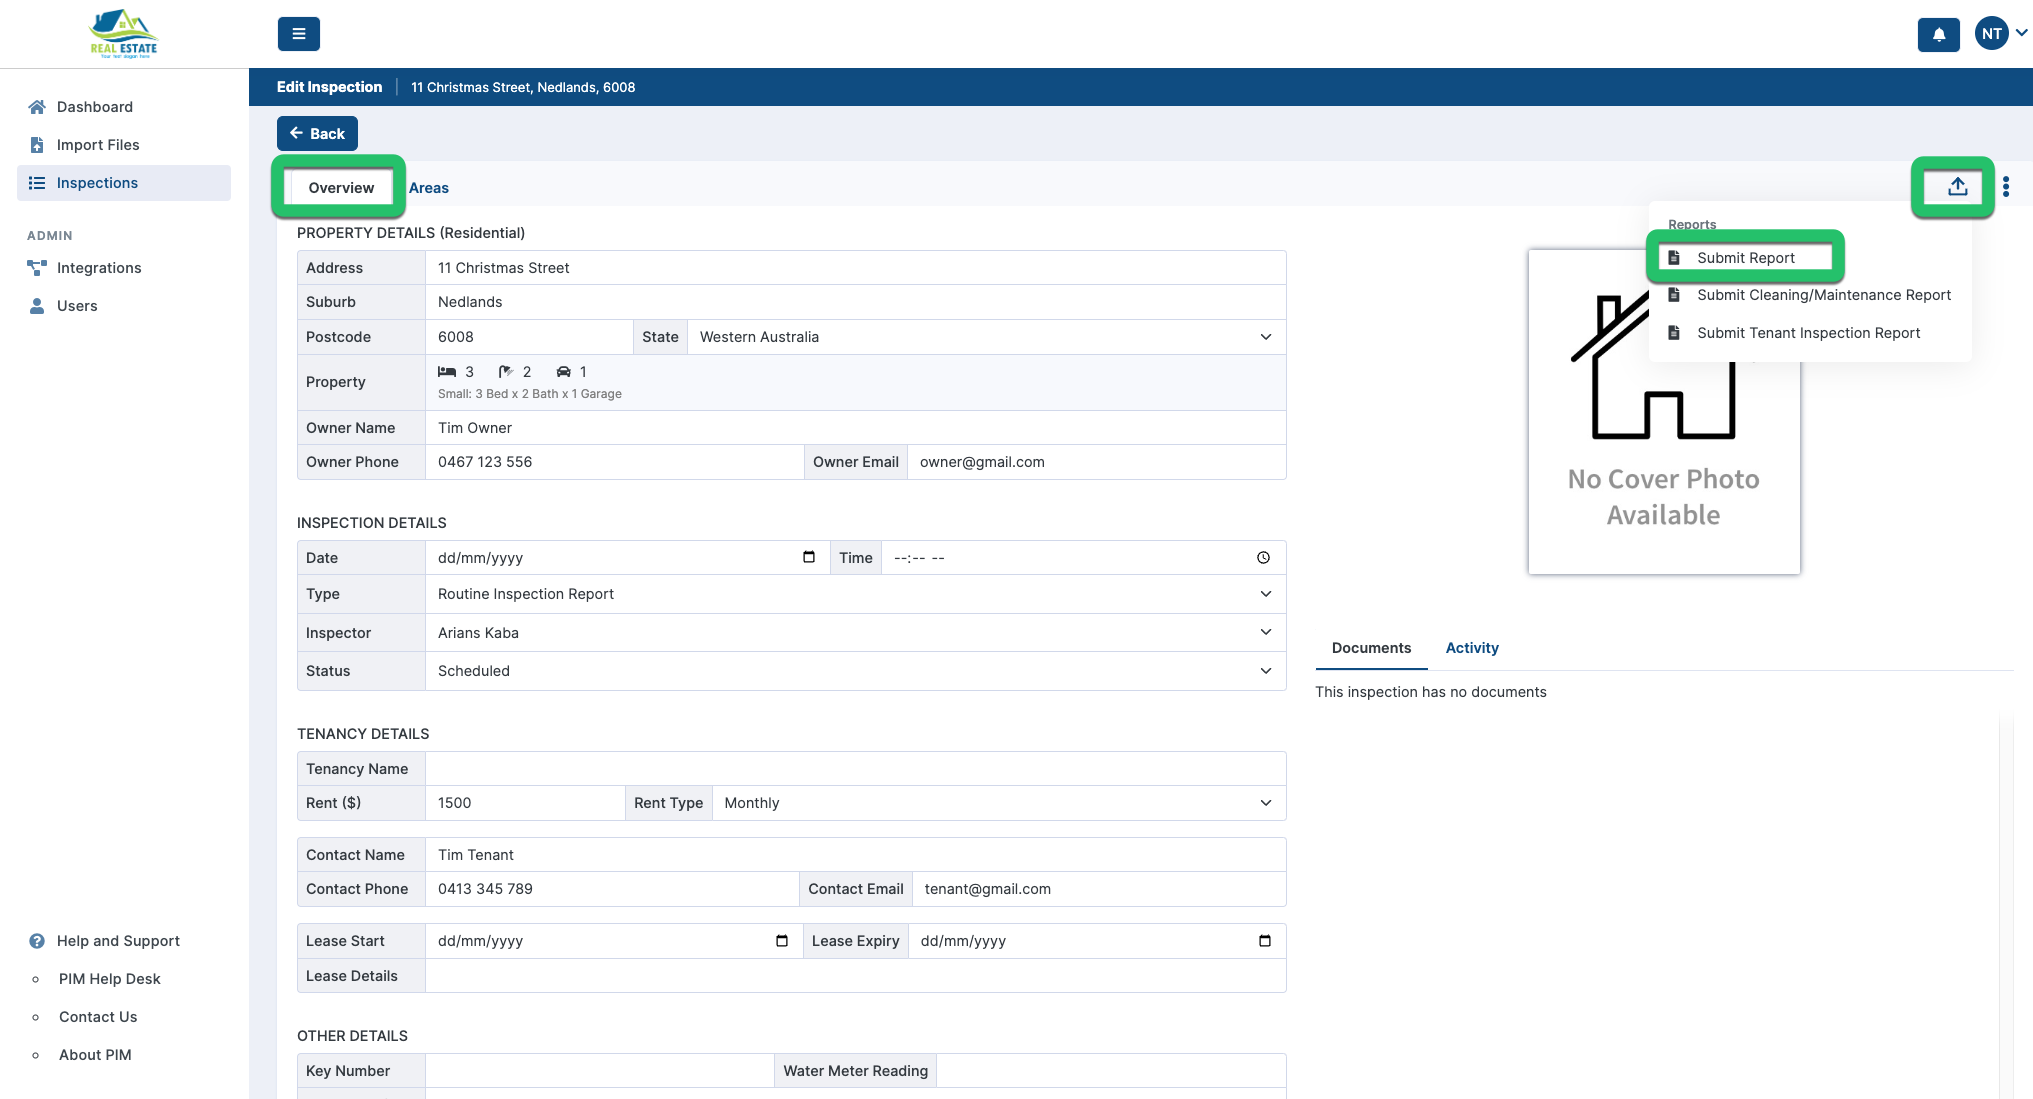Open the PIM Help Desk link
This screenshot has height=1099, width=2033.
[109, 979]
